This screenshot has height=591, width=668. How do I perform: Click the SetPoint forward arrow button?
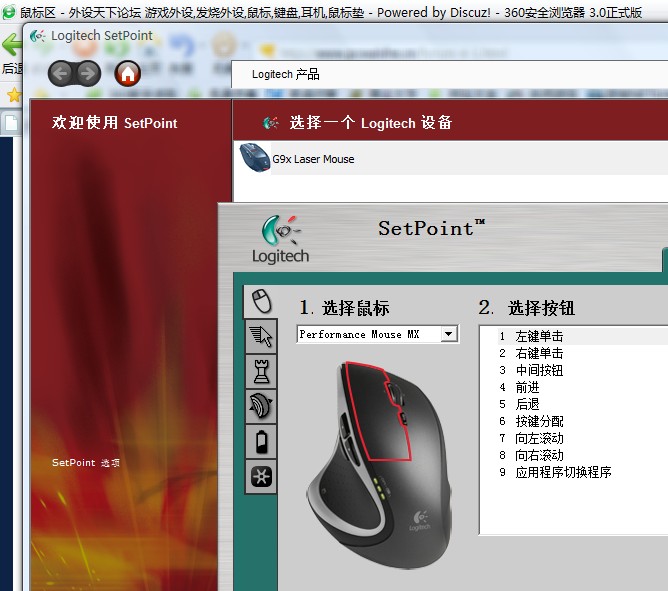[88, 73]
